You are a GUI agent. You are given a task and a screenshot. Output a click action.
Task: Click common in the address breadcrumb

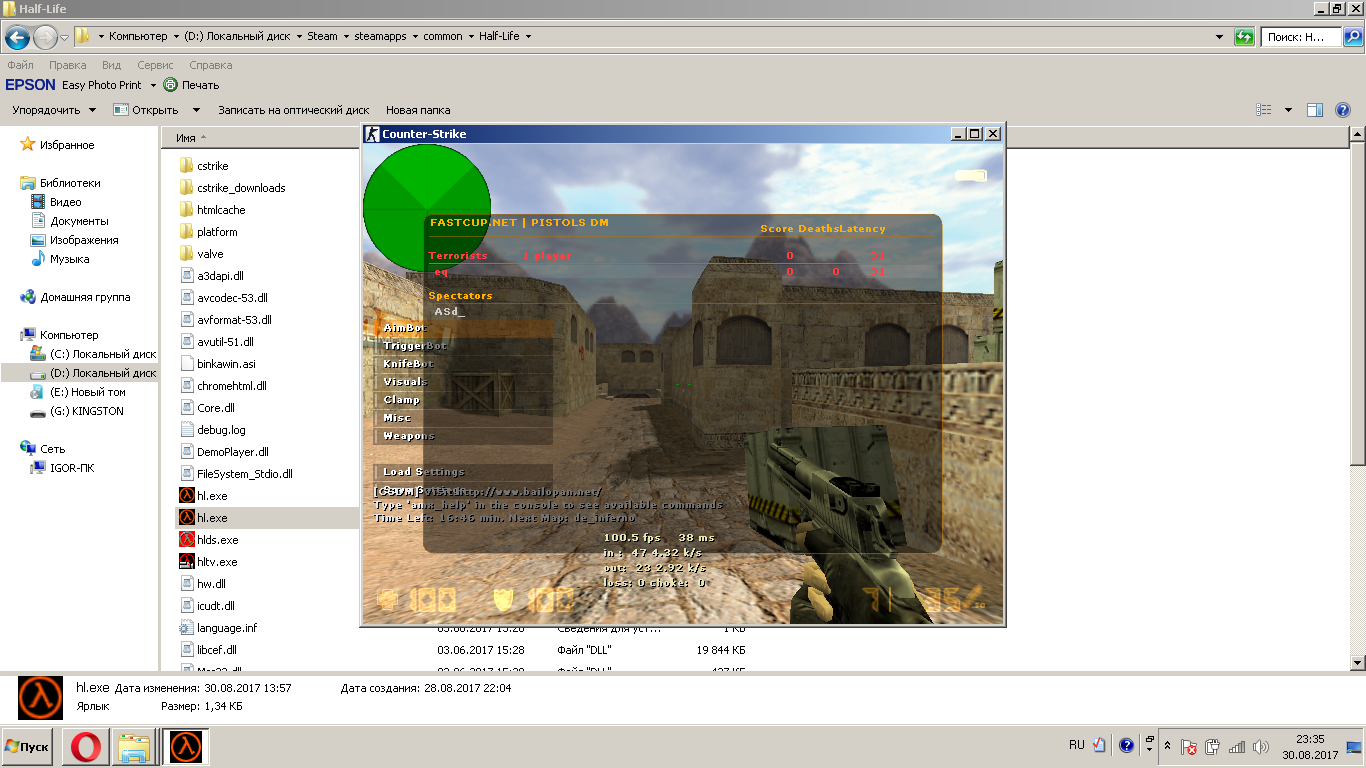[443, 36]
